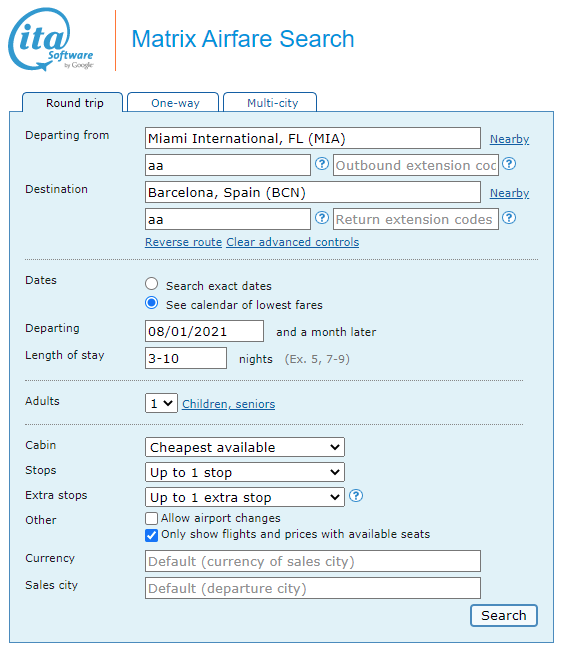Click the Search button

click(504, 616)
